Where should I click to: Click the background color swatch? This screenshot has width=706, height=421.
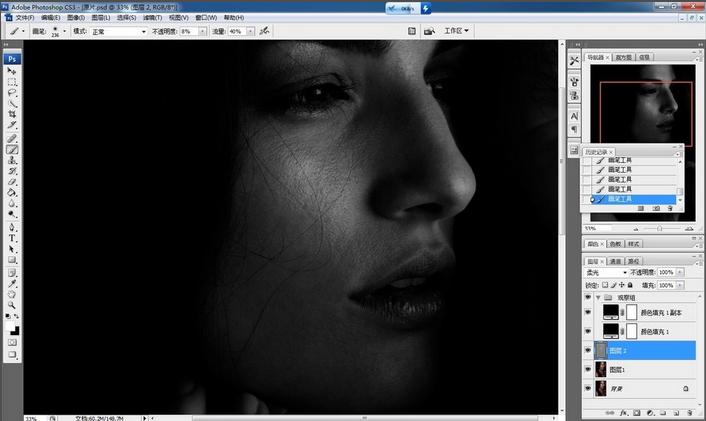[x=16, y=332]
